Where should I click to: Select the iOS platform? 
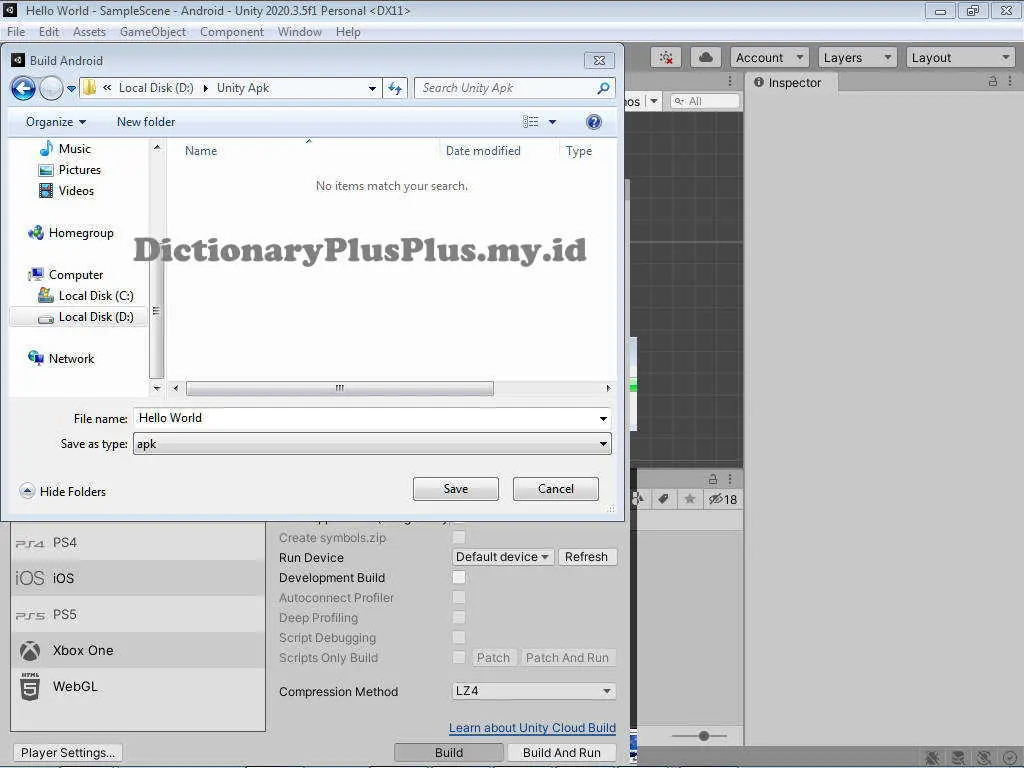(138, 578)
